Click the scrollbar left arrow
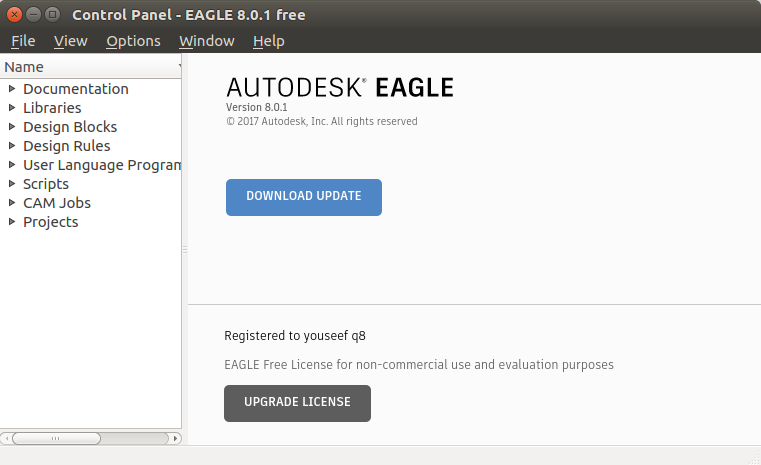Screen dimensions: 761x465 tap(6, 438)
